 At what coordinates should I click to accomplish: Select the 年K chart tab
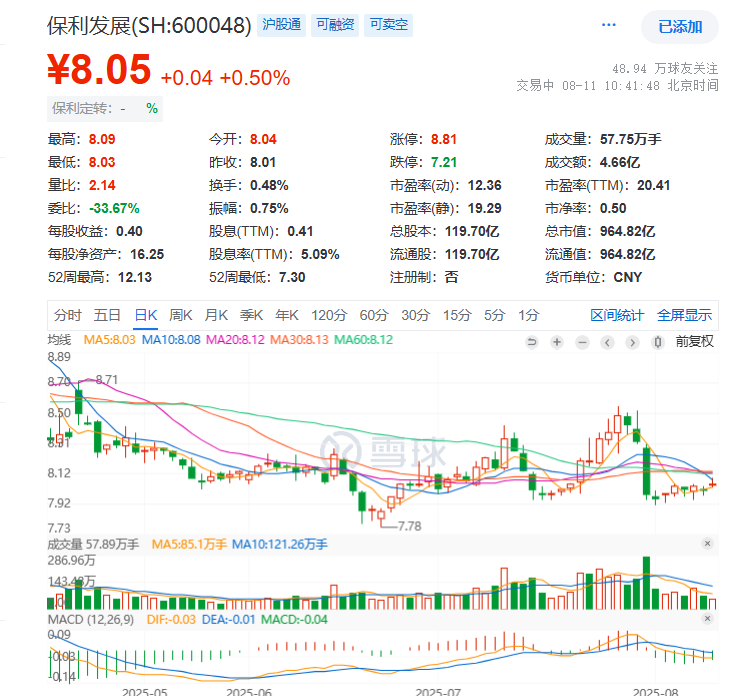tap(287, 315)
